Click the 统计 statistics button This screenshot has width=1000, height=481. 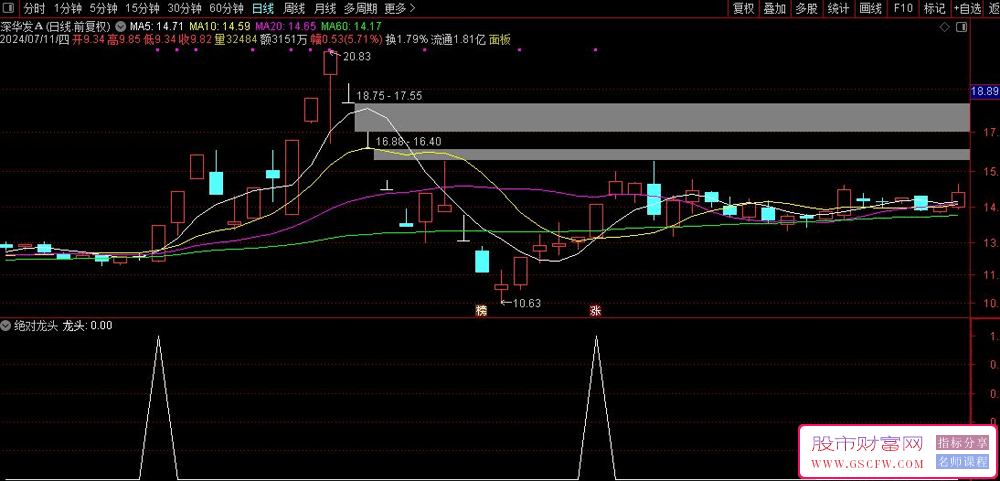(838, 8)
